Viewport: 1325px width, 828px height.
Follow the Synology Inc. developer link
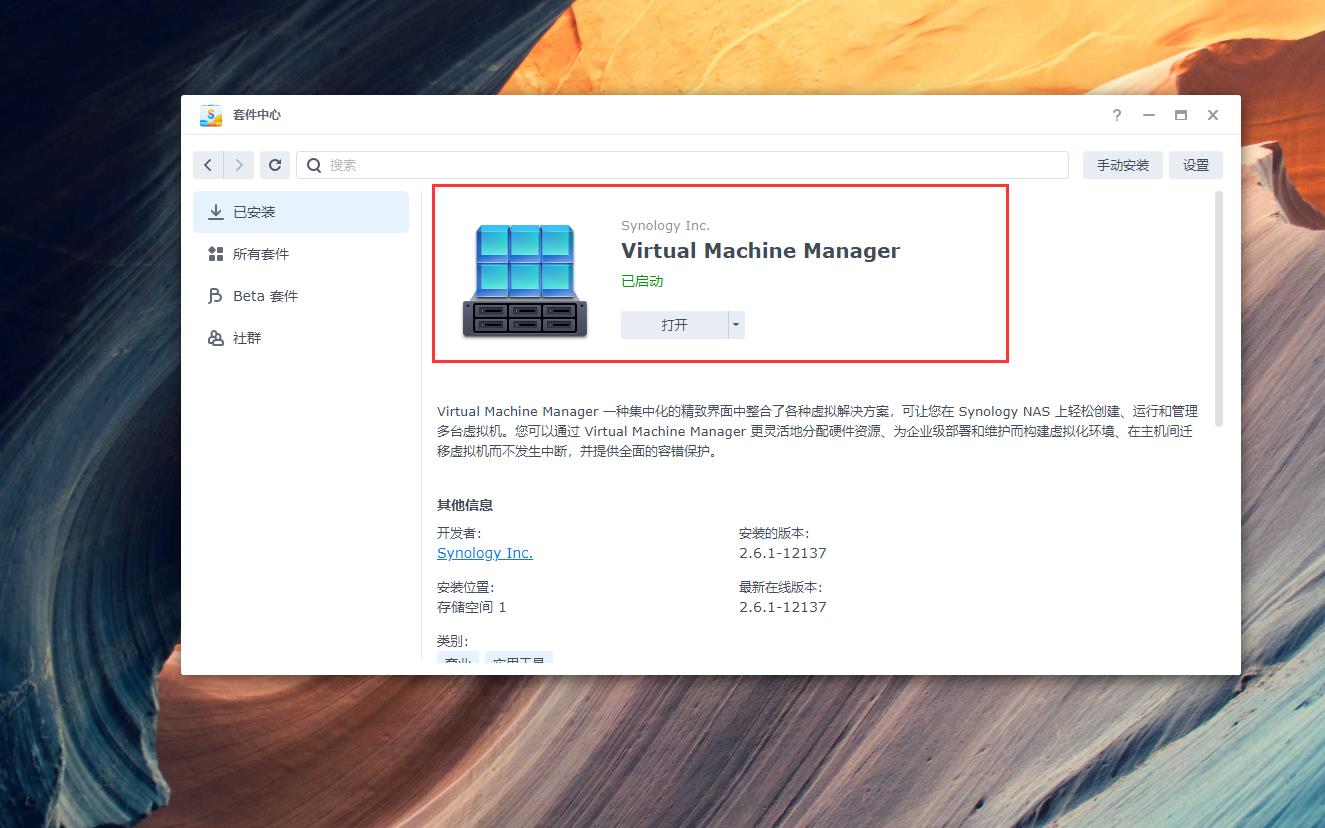coord(485,553)
